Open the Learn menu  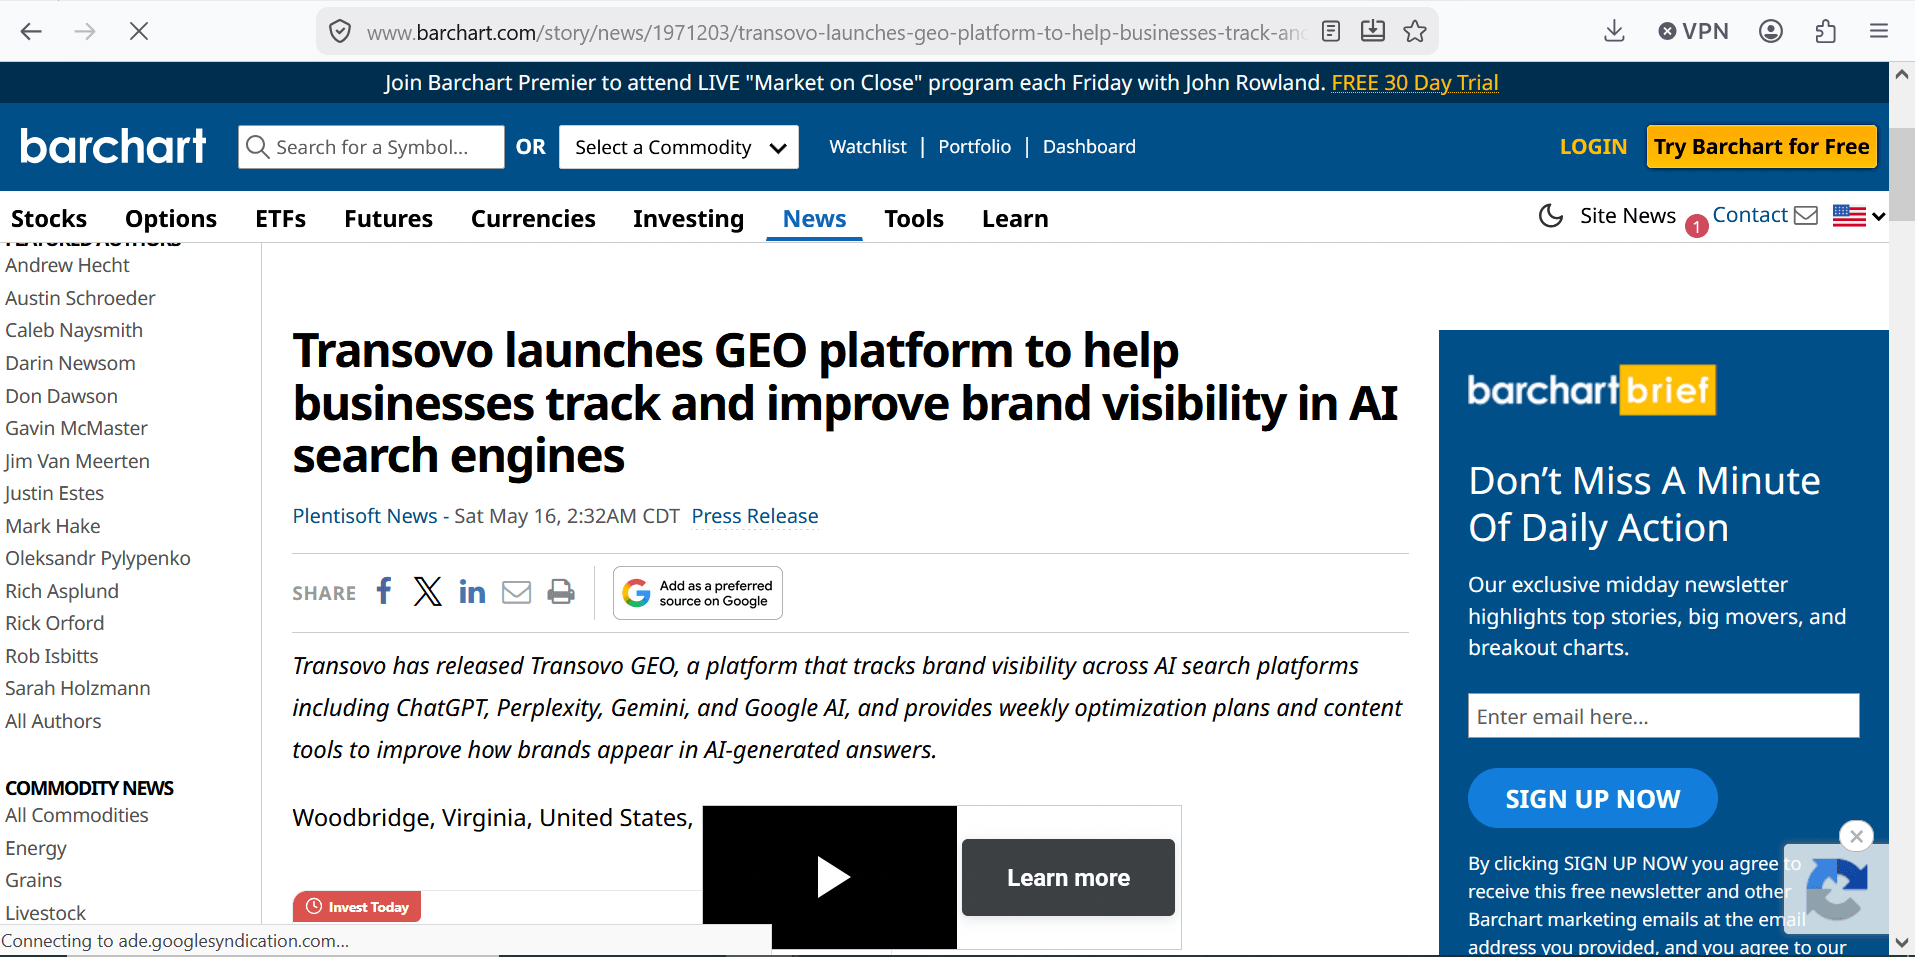(1015, 219)
